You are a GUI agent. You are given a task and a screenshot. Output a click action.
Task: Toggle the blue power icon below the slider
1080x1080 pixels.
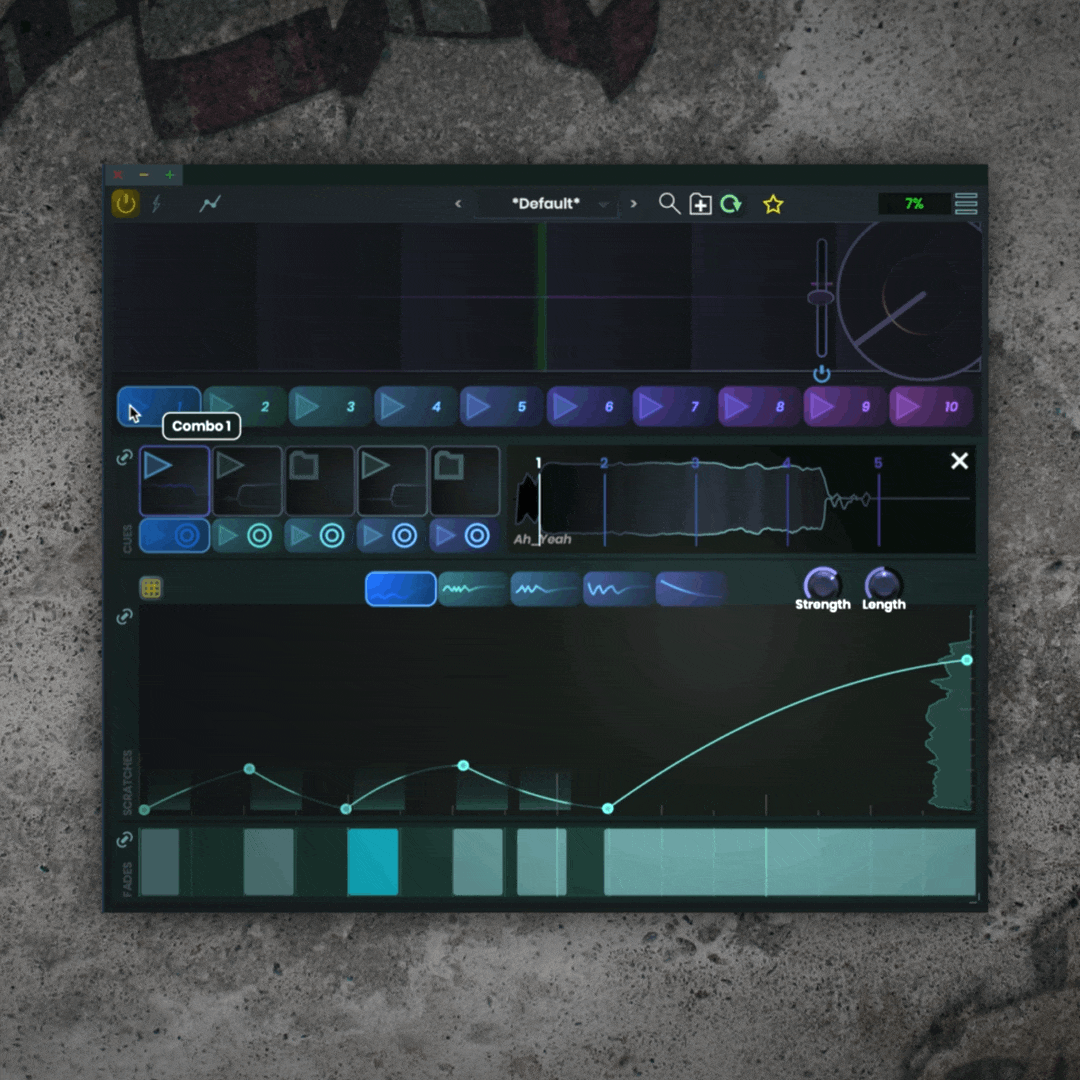[x=822, y=374]
